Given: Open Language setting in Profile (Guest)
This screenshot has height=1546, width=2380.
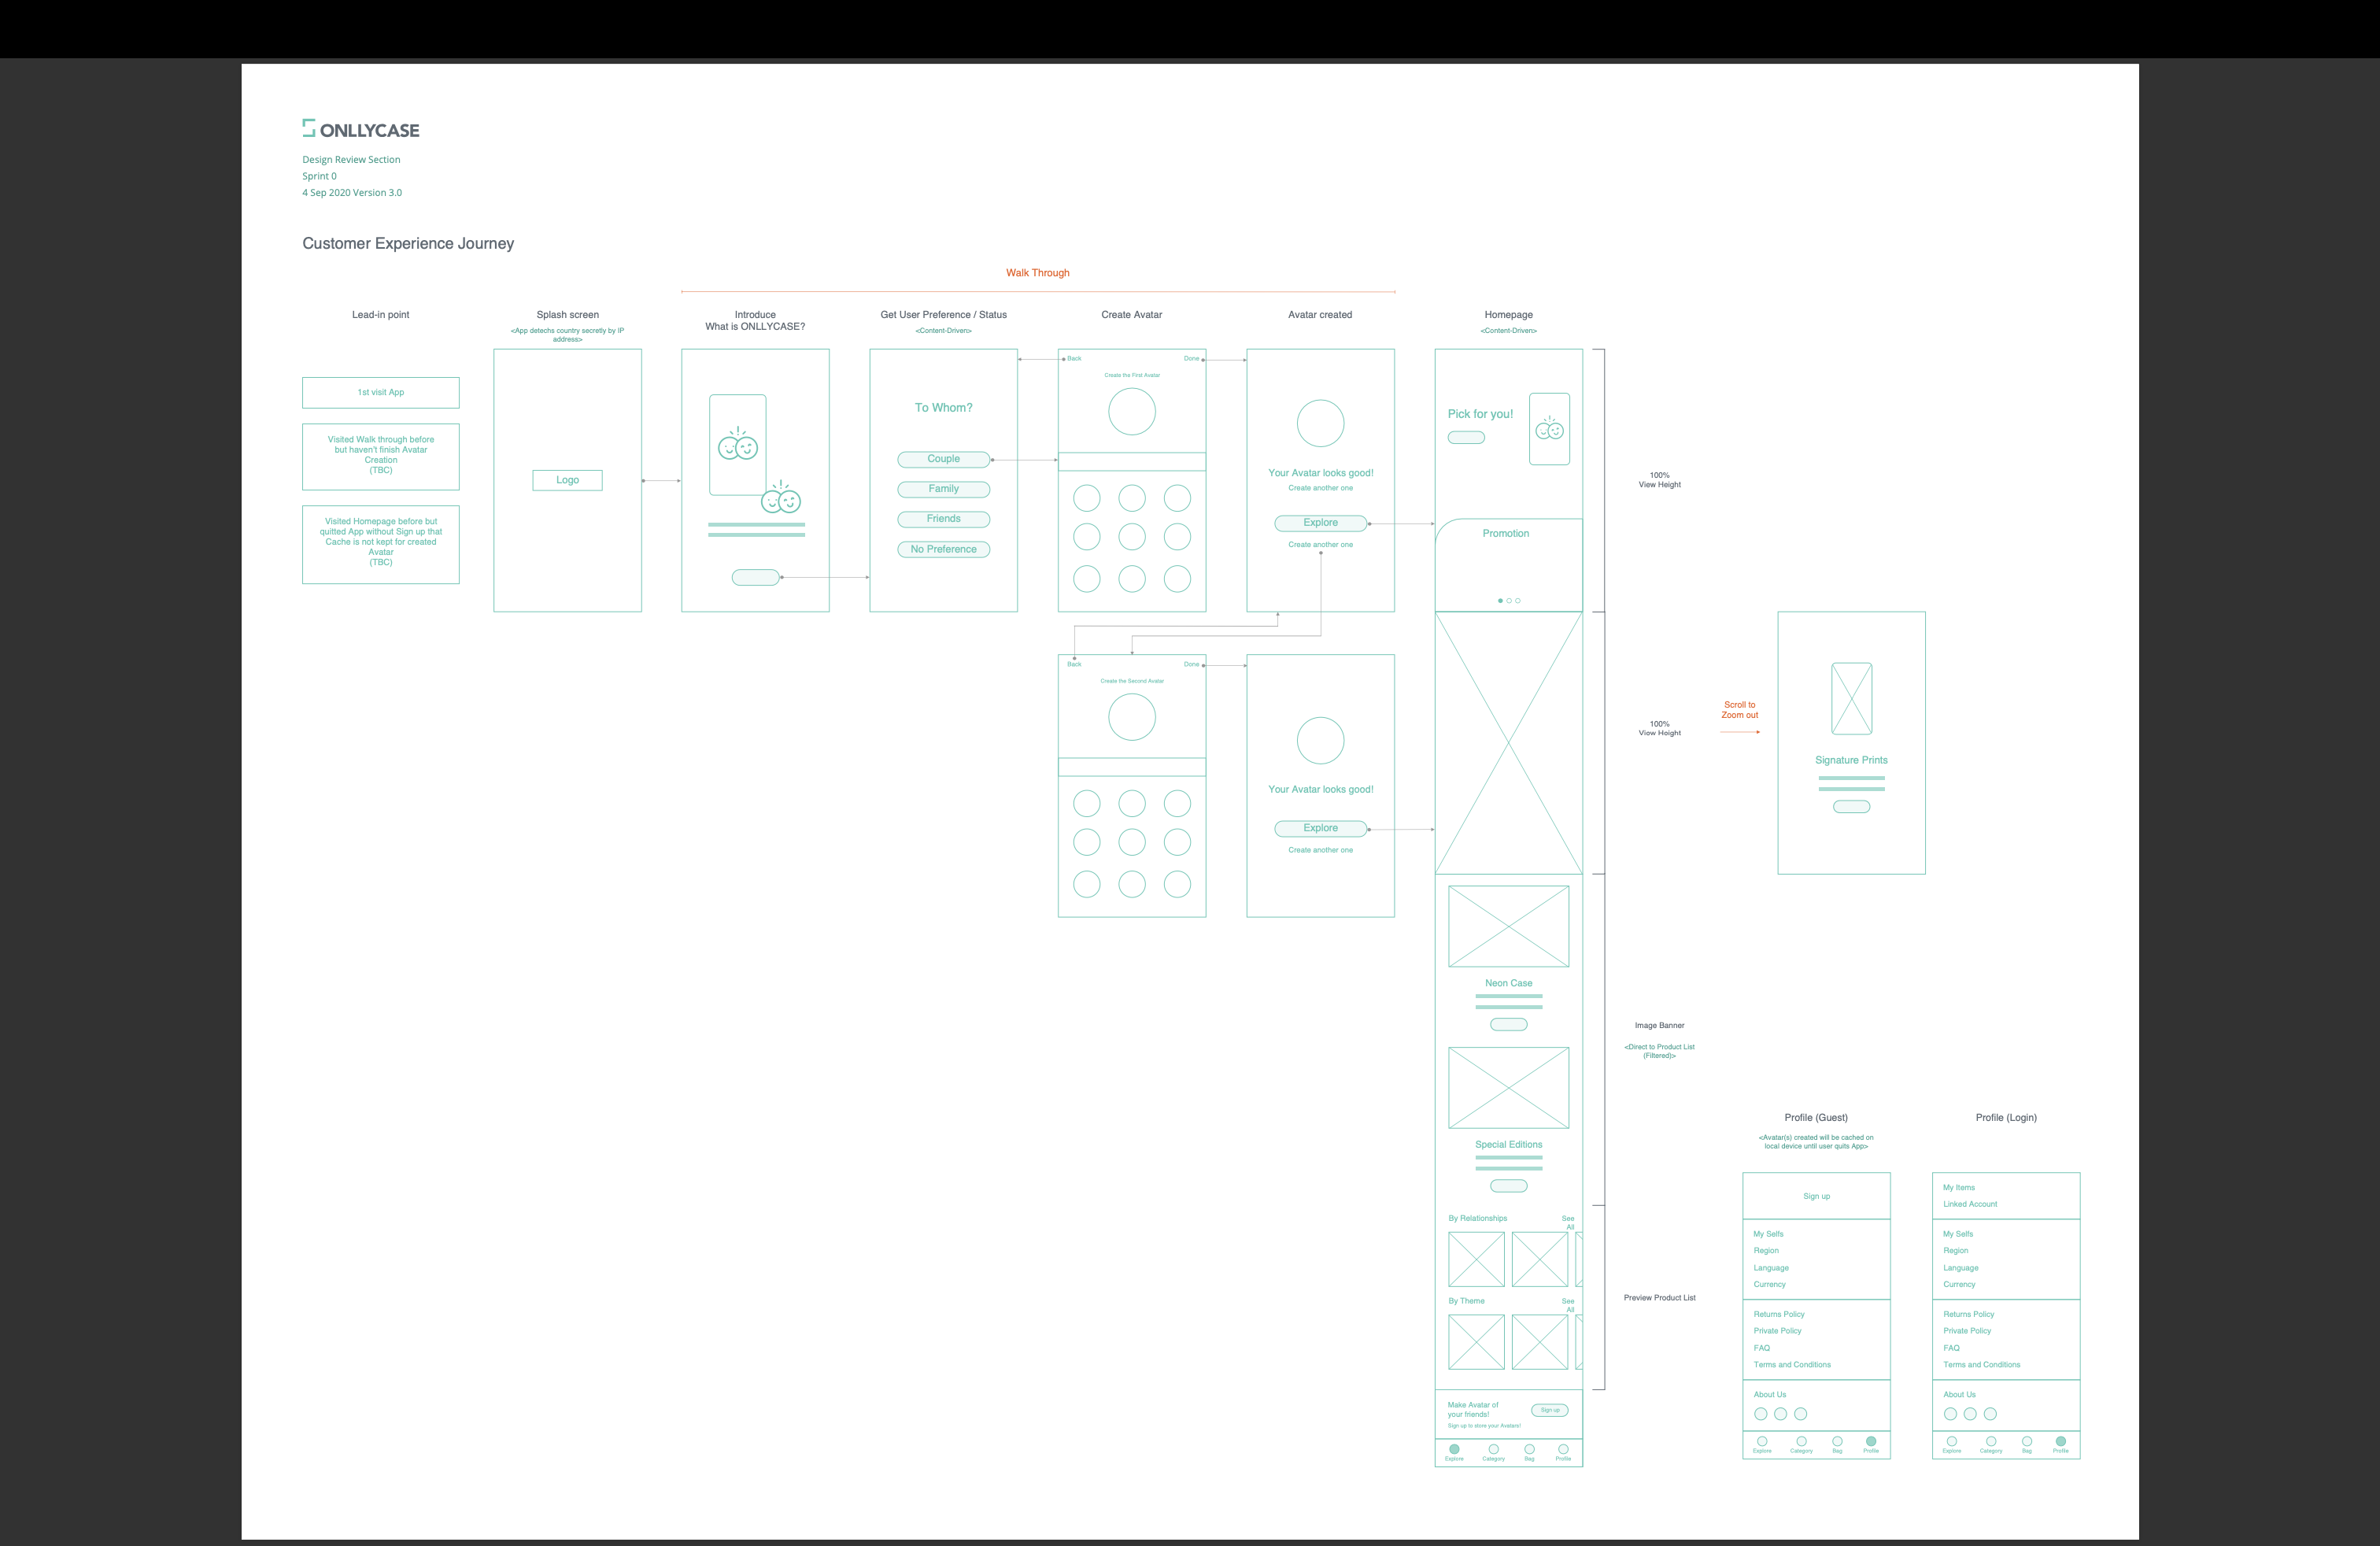Looking at the screenshot, I should pyautogui.click(x=1770, y=1267).
